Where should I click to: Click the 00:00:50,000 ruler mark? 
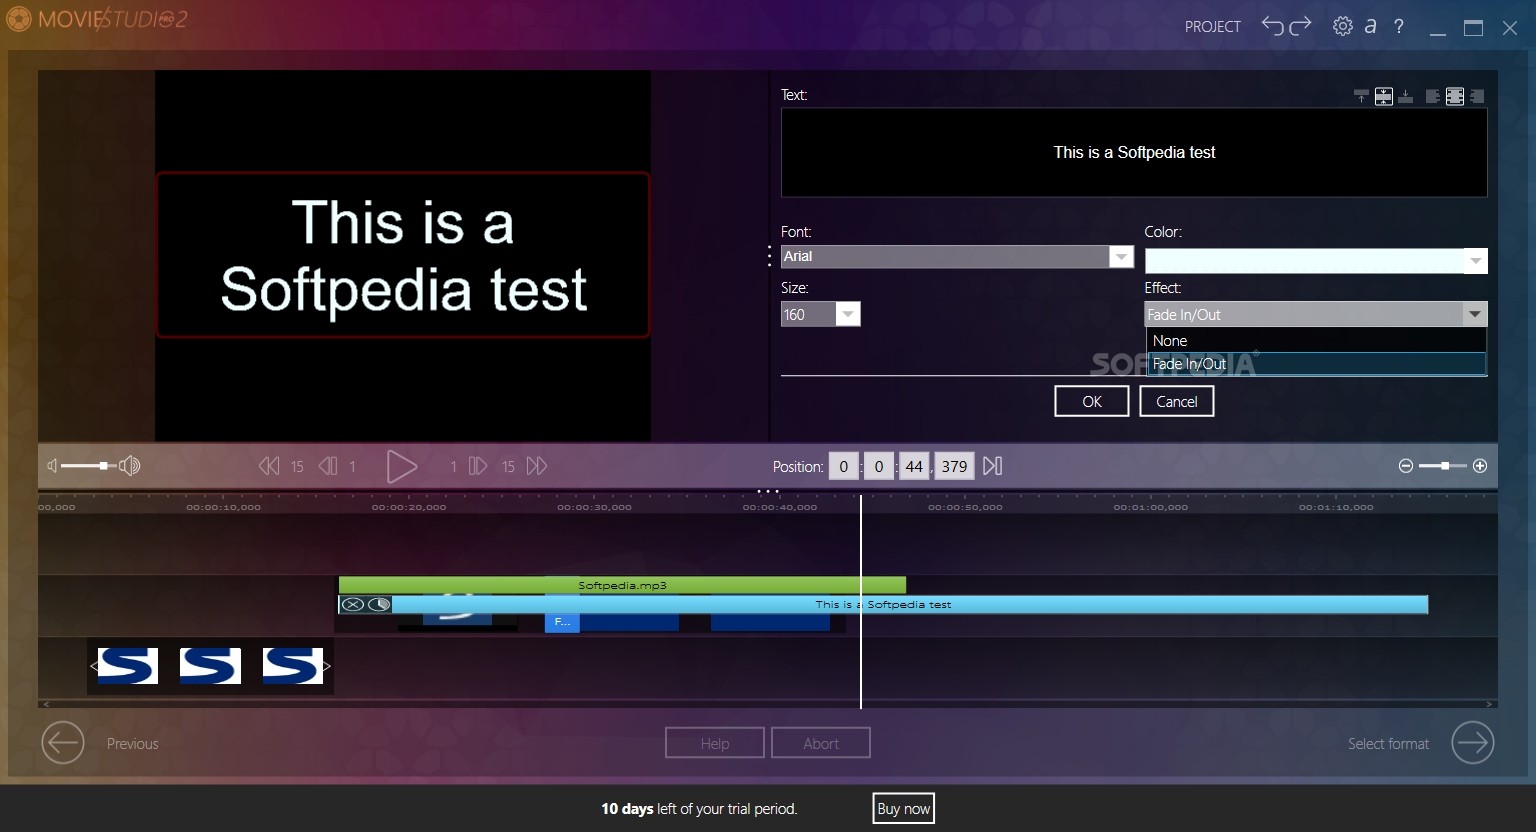965,507
